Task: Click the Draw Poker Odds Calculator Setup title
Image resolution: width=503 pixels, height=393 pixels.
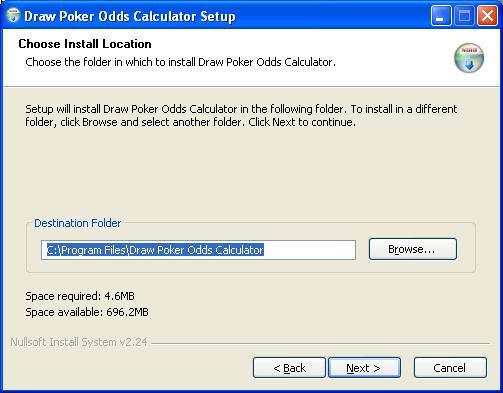Action: click(x=130, y=16)
